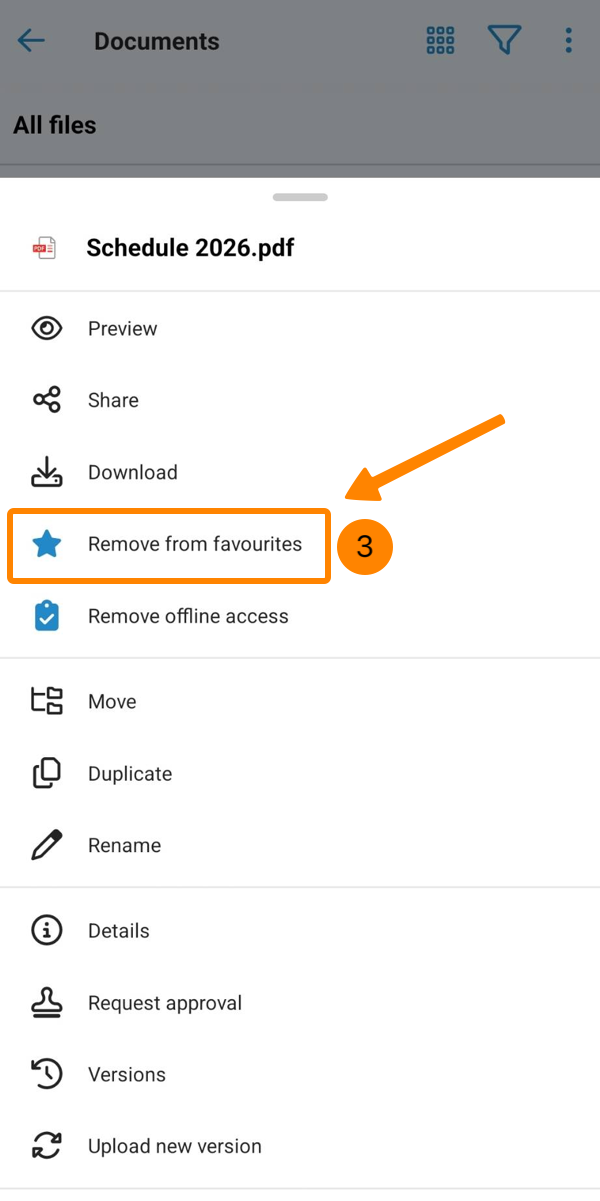Choose Upload new version

tap(175, 1147)
